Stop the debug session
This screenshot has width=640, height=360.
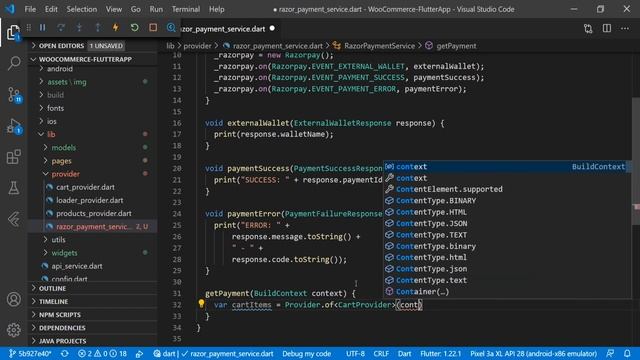click(153, 28)
